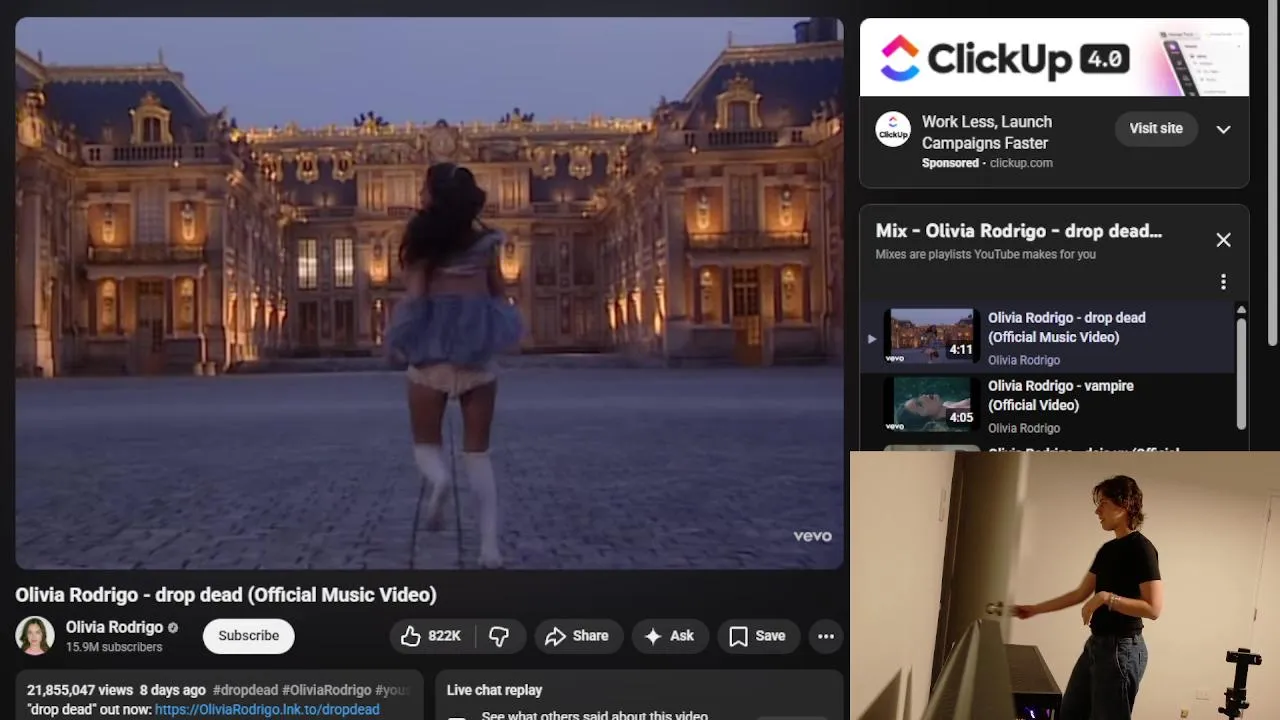Click the Live chat replay heading
Viewport: 1280px width, 720px height.
494,690
